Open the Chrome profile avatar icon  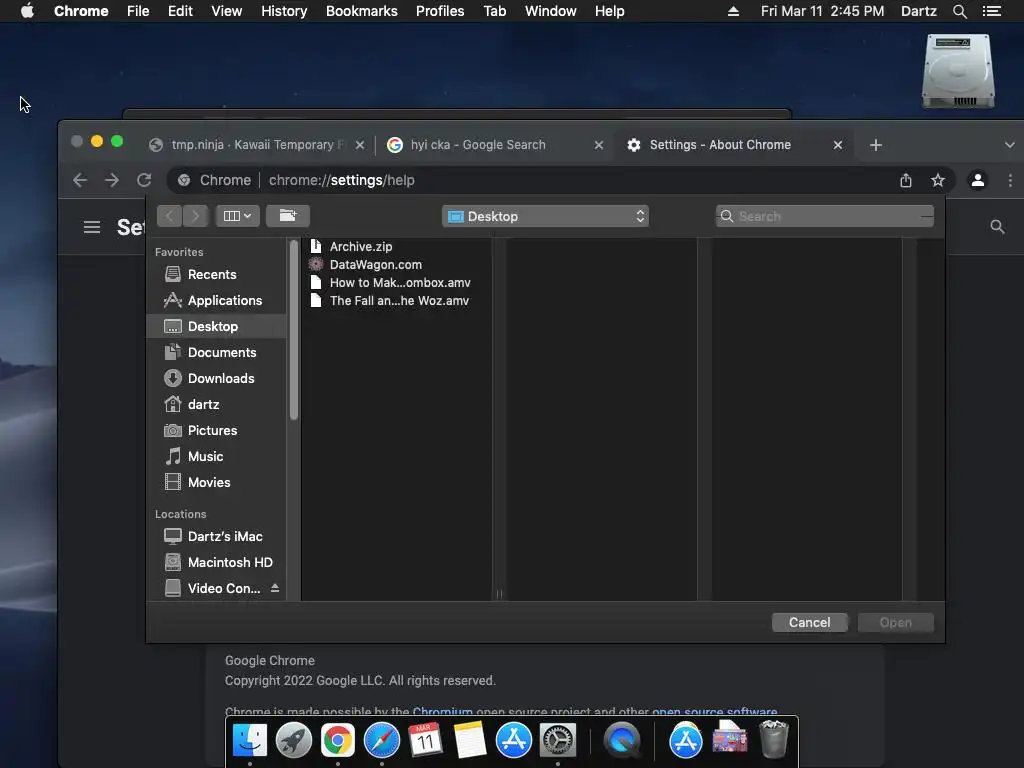pyautogui.click(x=978, y=180)
